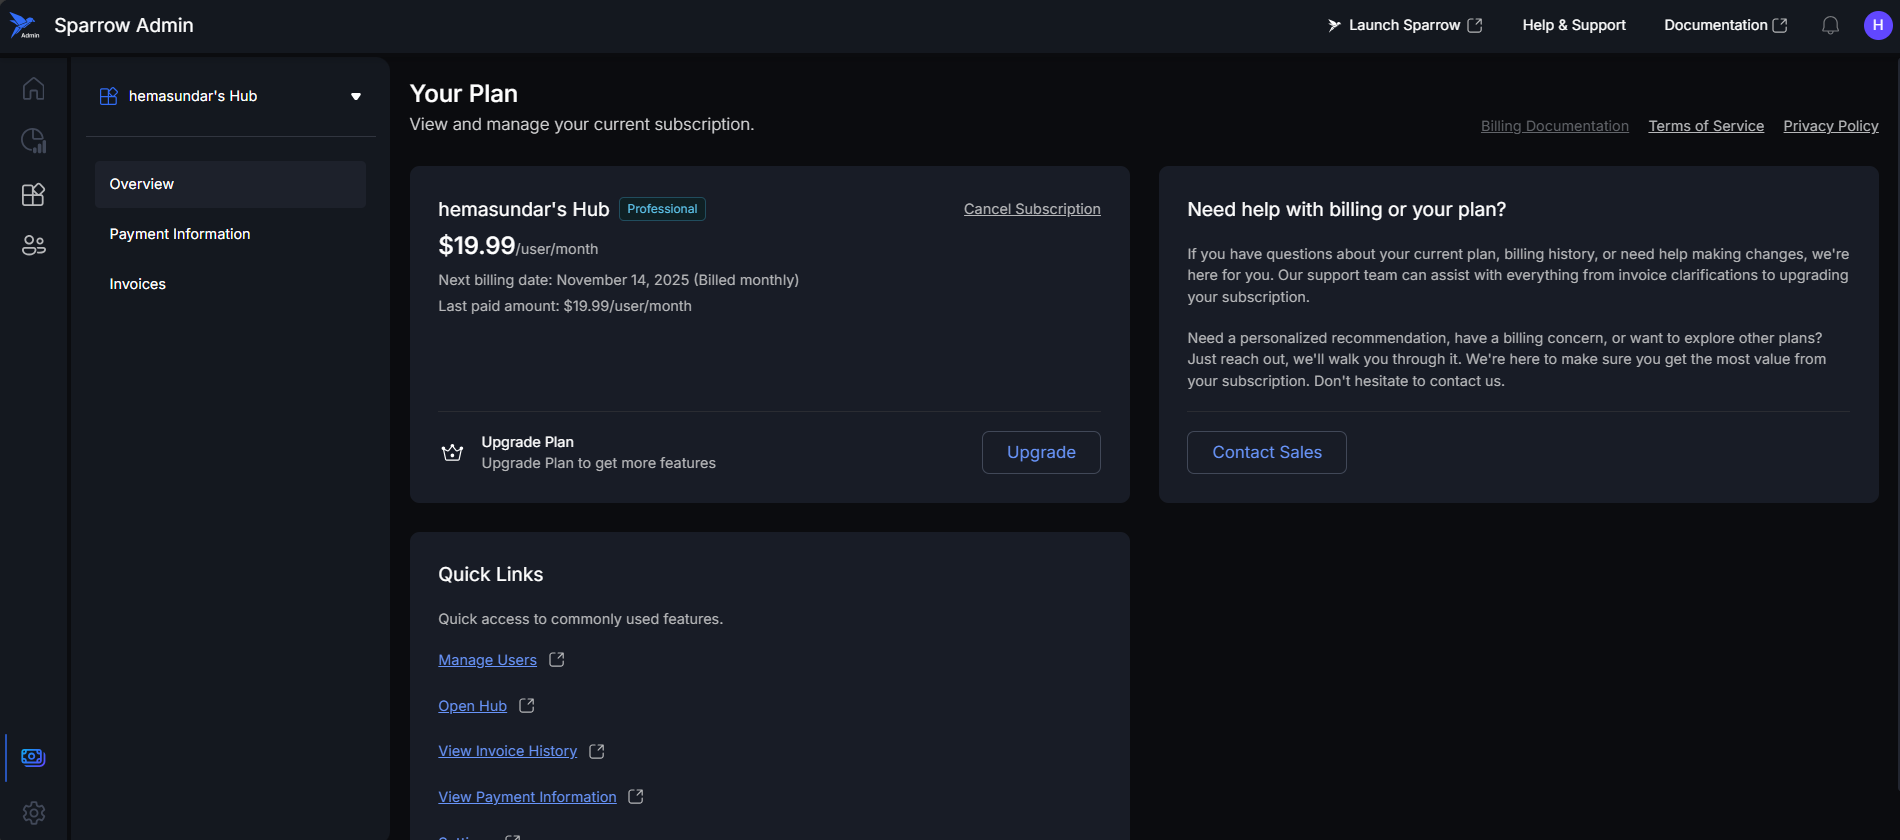
Task: Go to Payment Information section
Action: tap(180, 234)
